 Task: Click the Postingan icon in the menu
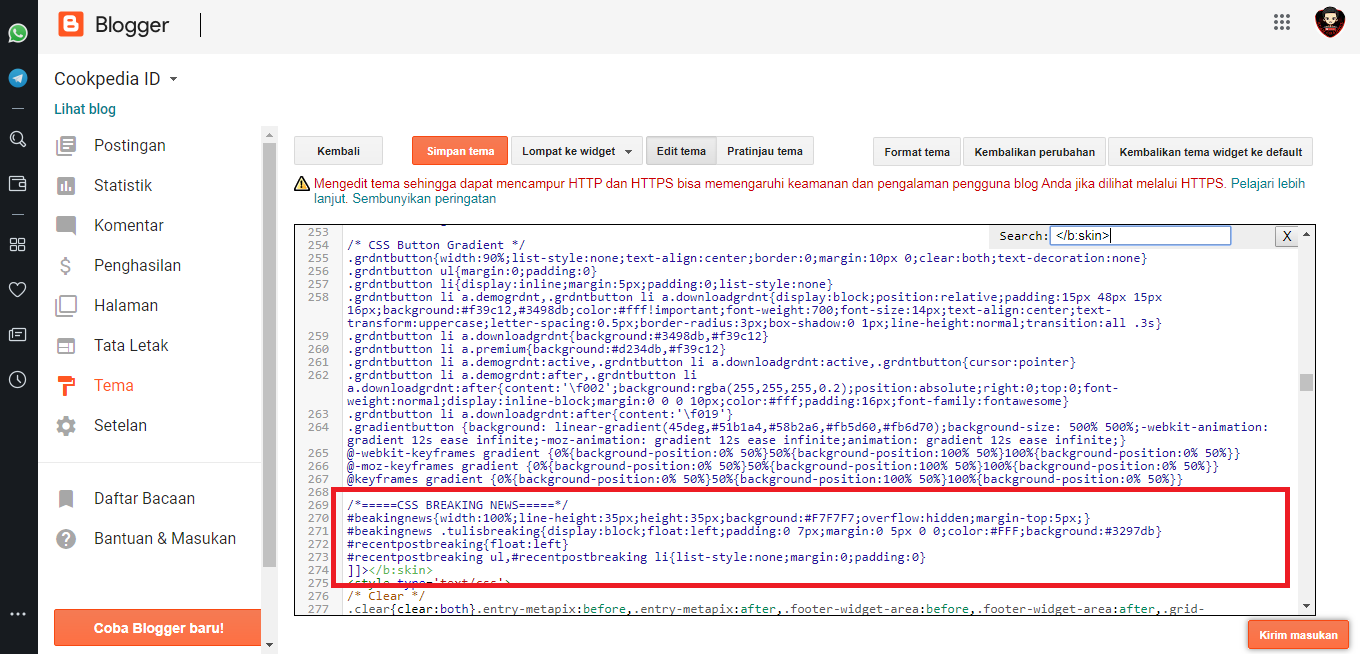[x=66, y=146]
